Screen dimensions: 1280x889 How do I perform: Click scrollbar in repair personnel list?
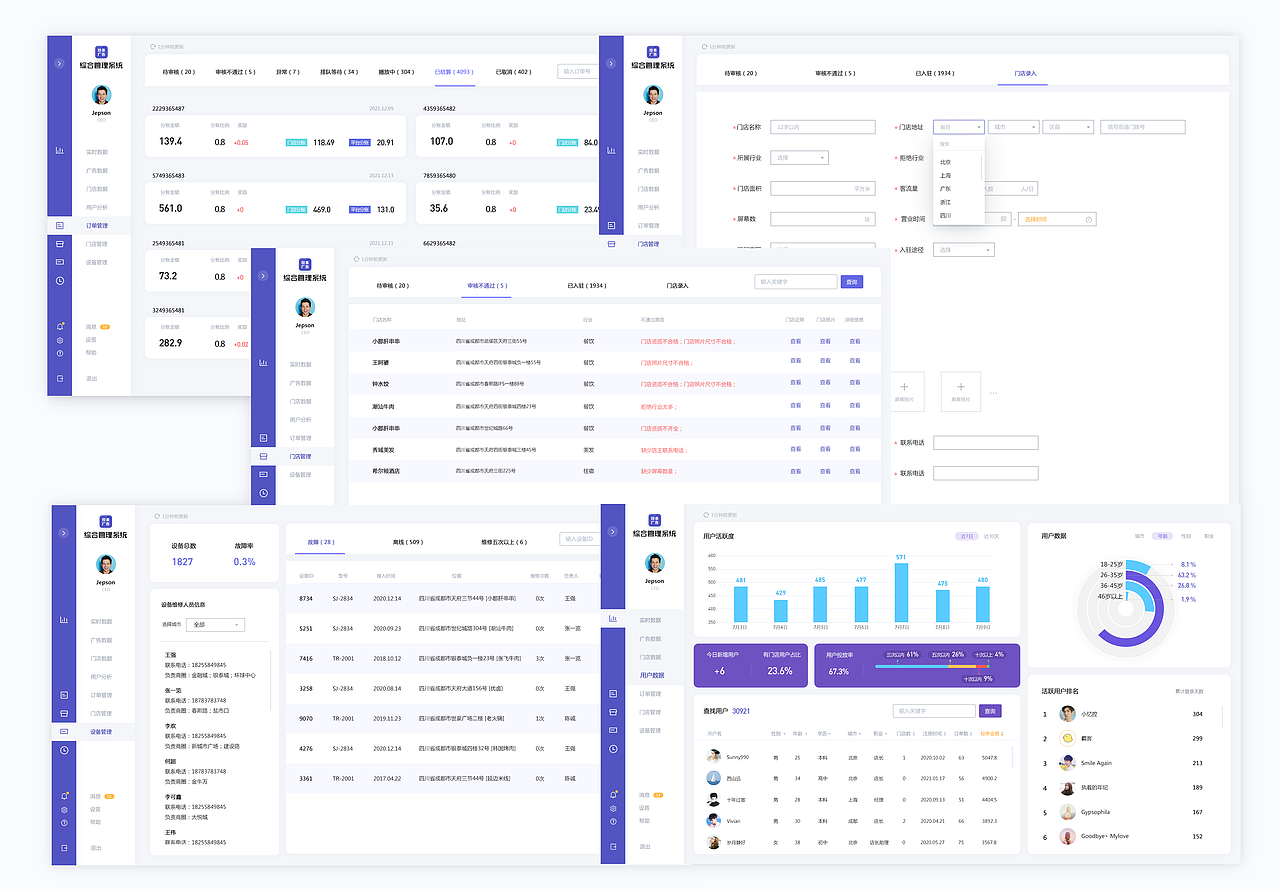pyautogui.click(x=272, y=680)
